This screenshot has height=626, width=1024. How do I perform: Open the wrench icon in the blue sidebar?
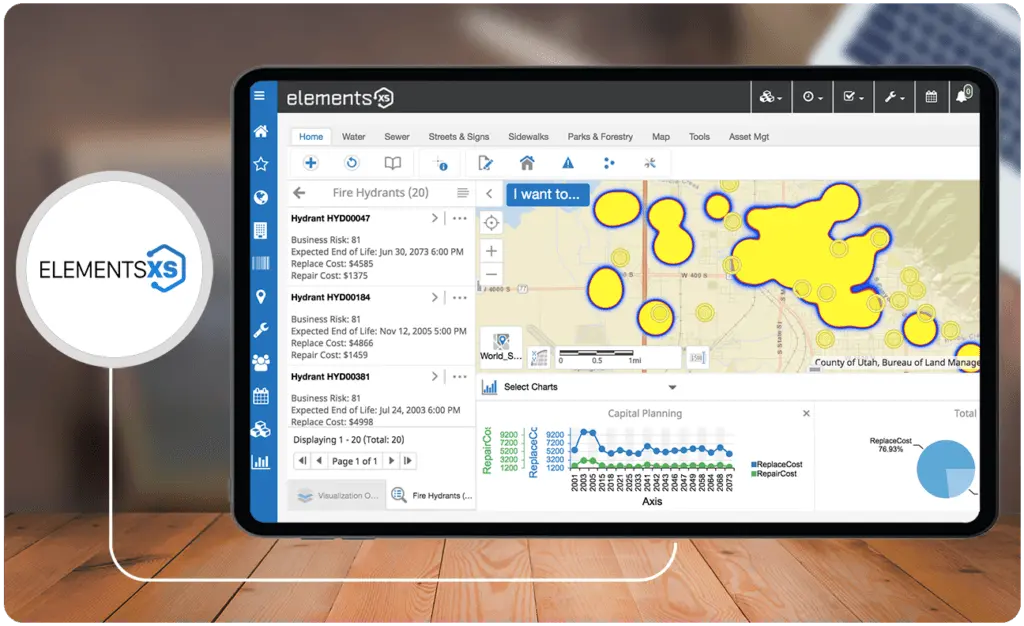261,330
